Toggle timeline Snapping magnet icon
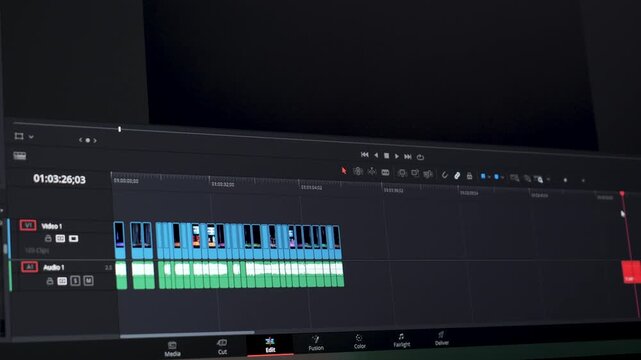 point(444,175)
